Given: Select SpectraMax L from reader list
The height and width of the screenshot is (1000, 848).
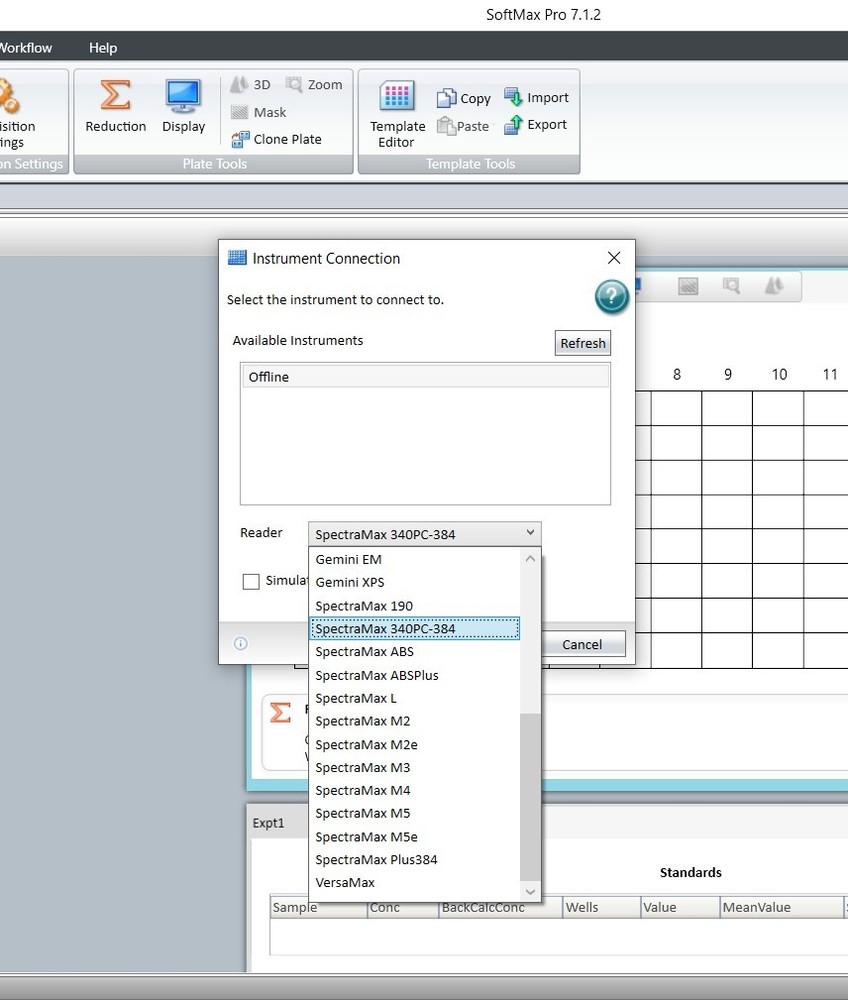Looking at the screenshot, I should 414,698.
